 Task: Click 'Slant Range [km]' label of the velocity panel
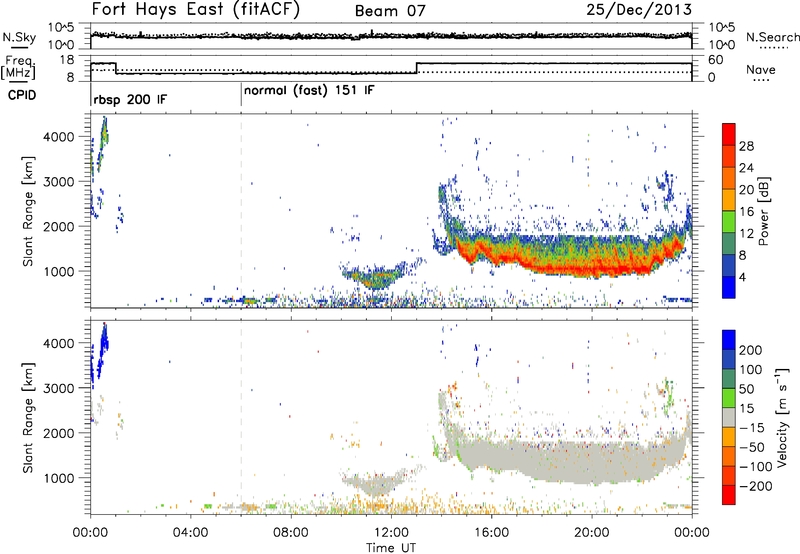28,418
